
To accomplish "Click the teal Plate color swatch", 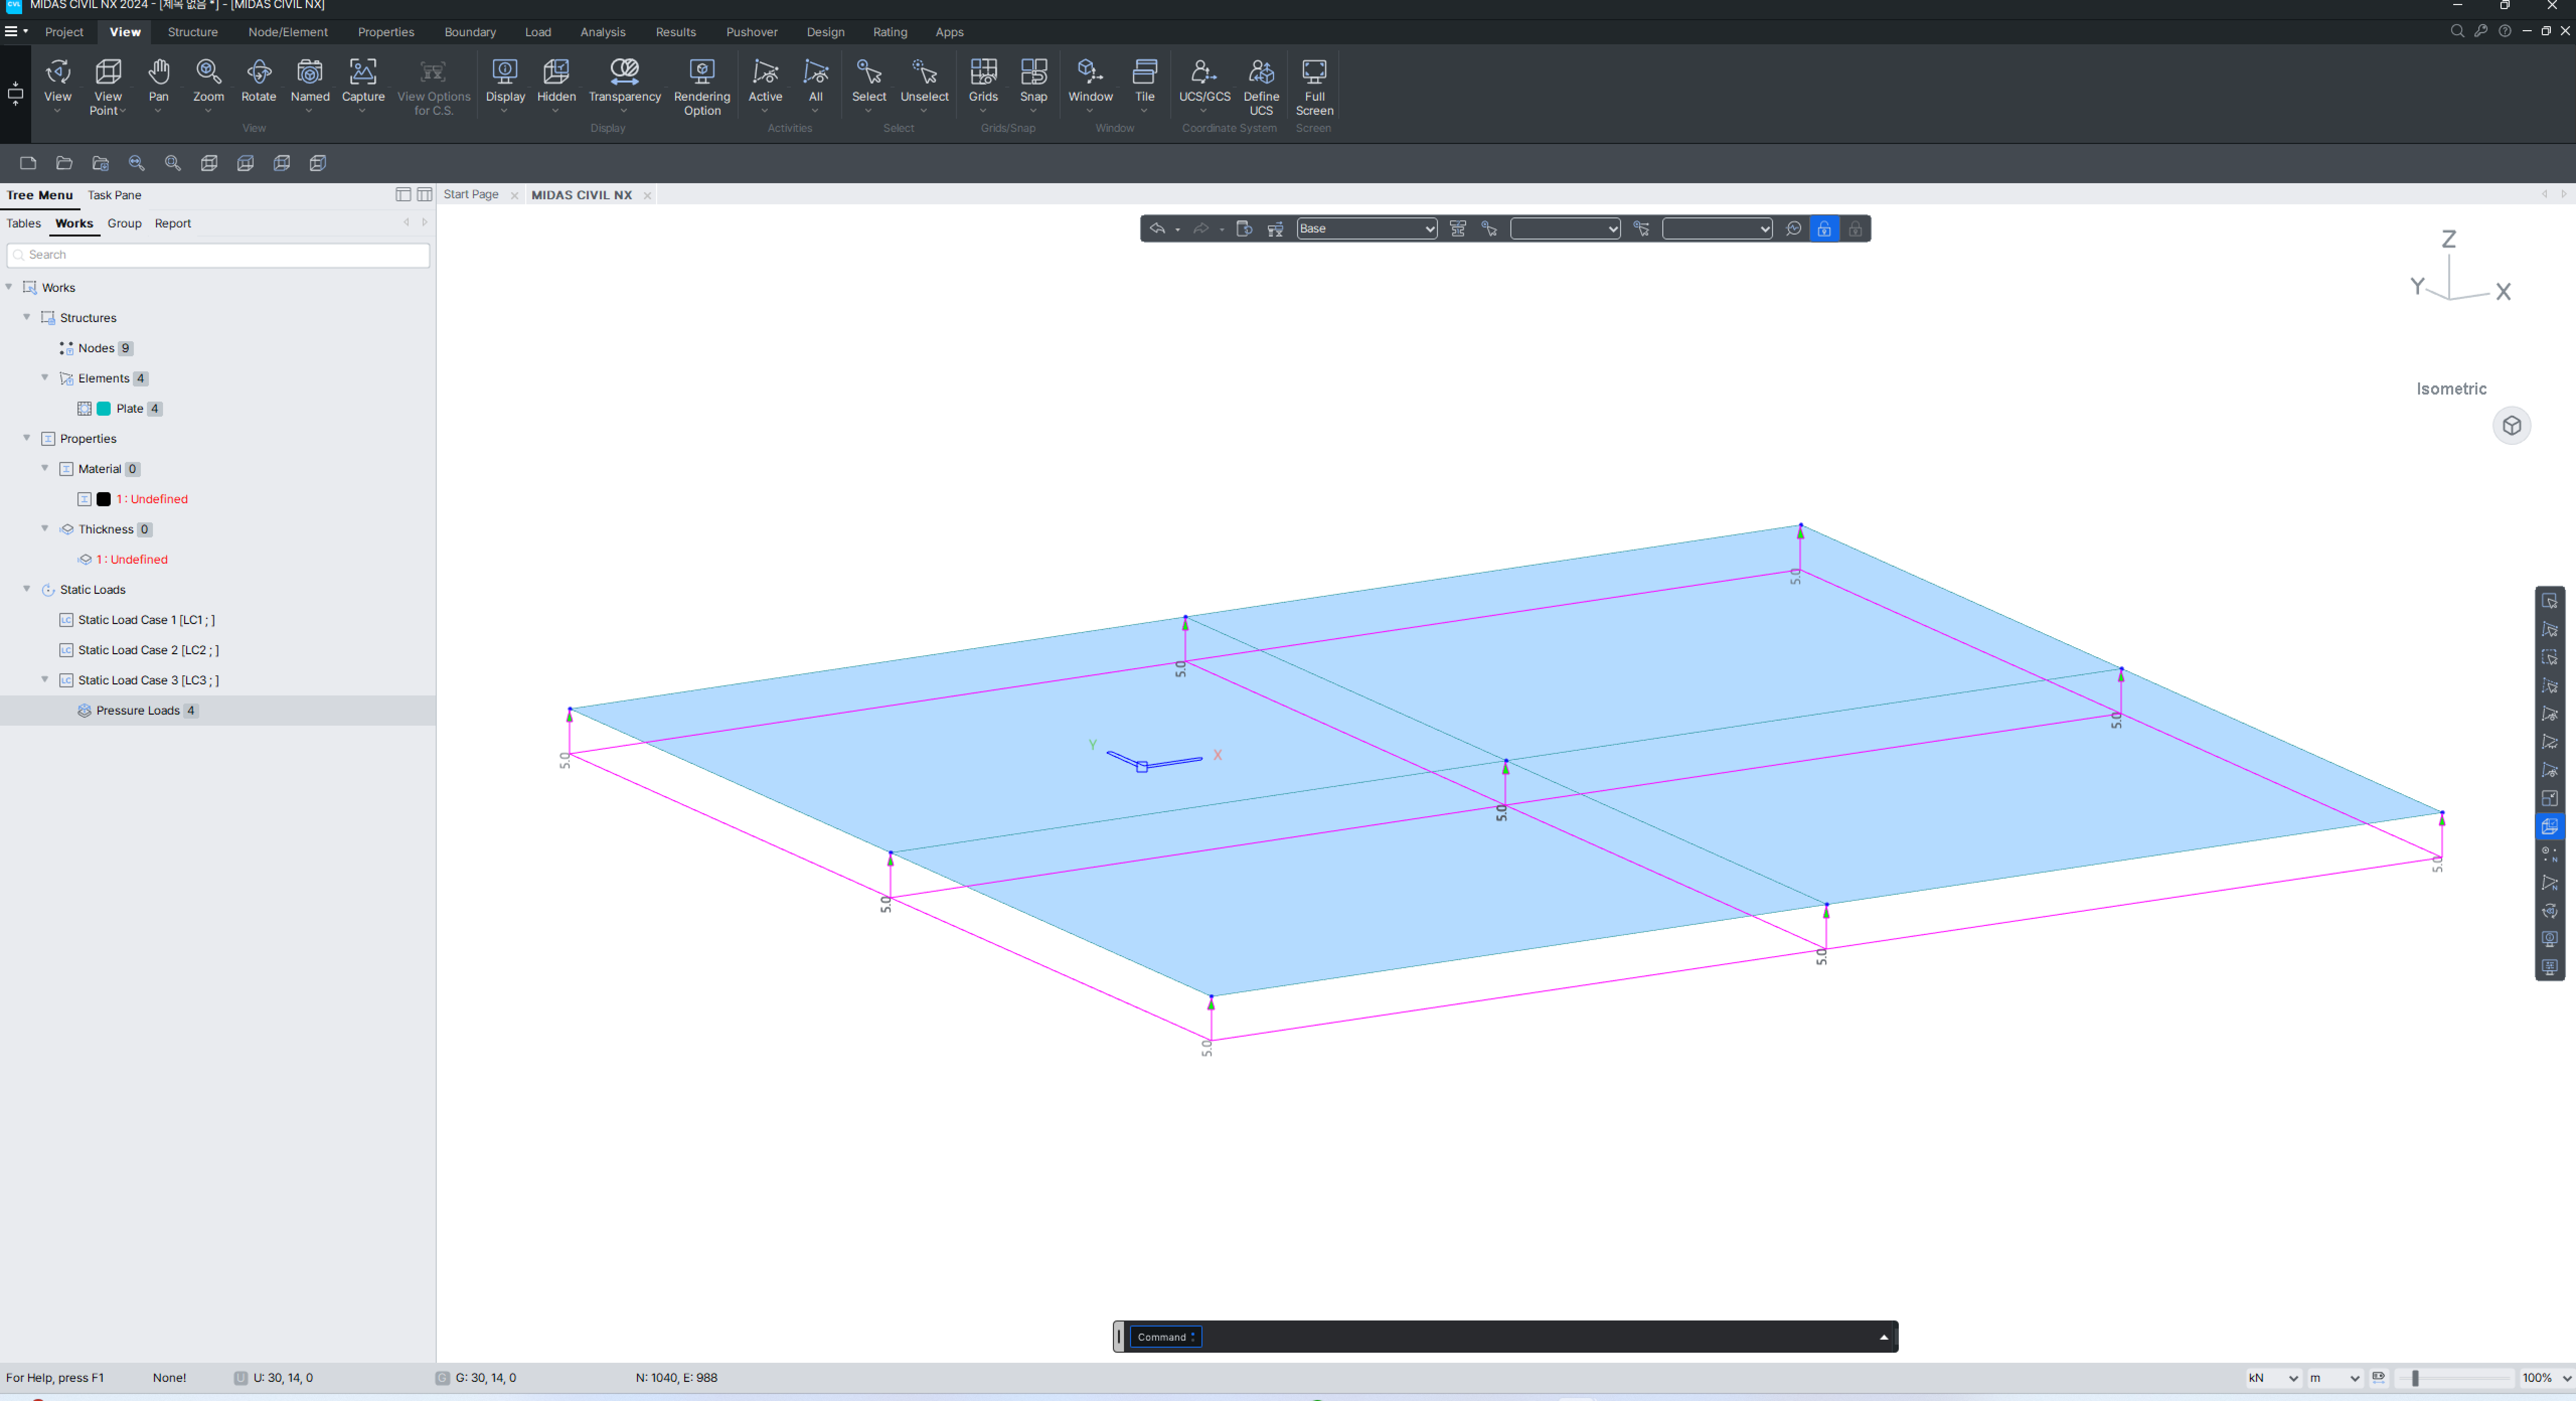I will [x=104, y=408].
